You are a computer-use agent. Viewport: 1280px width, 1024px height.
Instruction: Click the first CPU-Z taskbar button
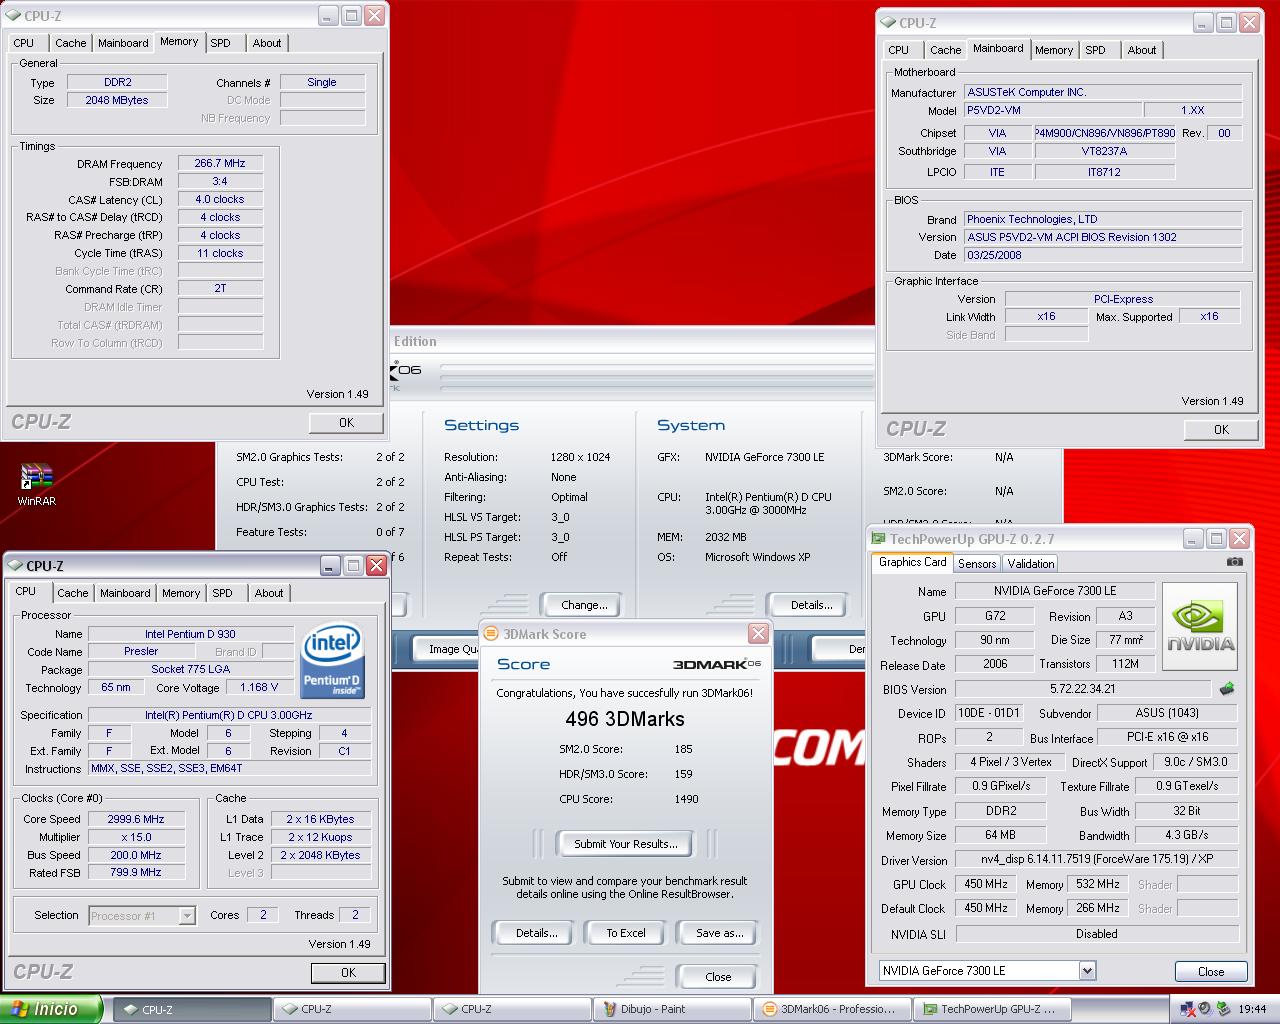191,1009
